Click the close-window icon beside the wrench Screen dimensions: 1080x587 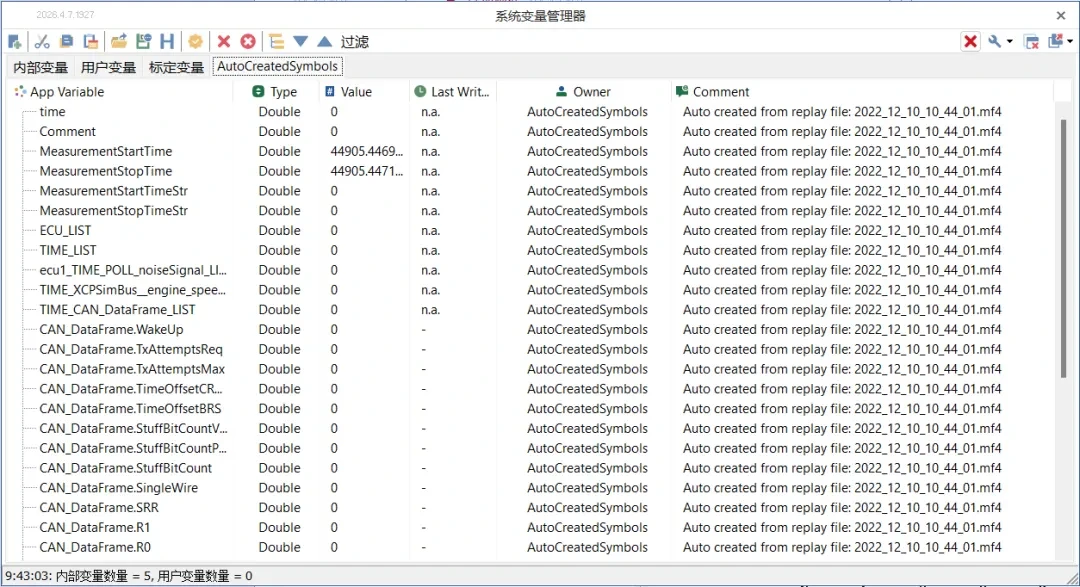tap(1031, 41)
